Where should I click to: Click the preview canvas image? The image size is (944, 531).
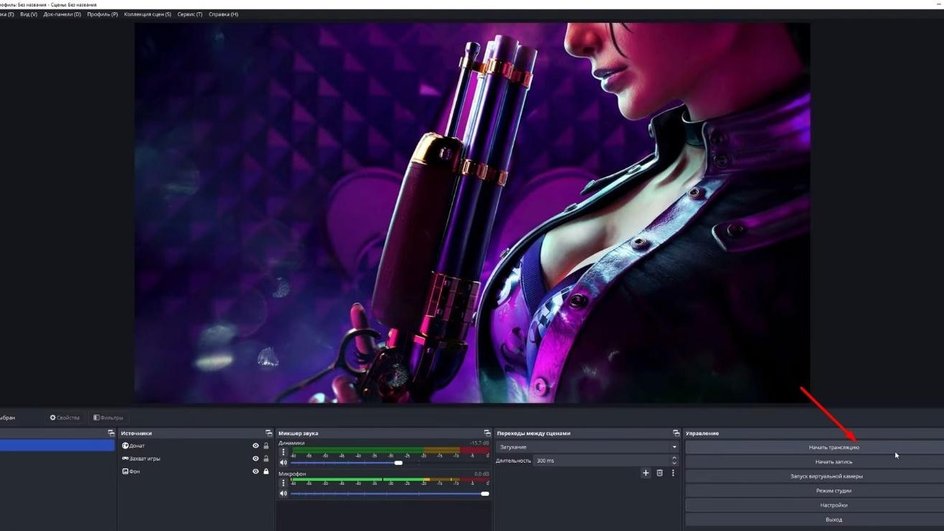(472, 213)
